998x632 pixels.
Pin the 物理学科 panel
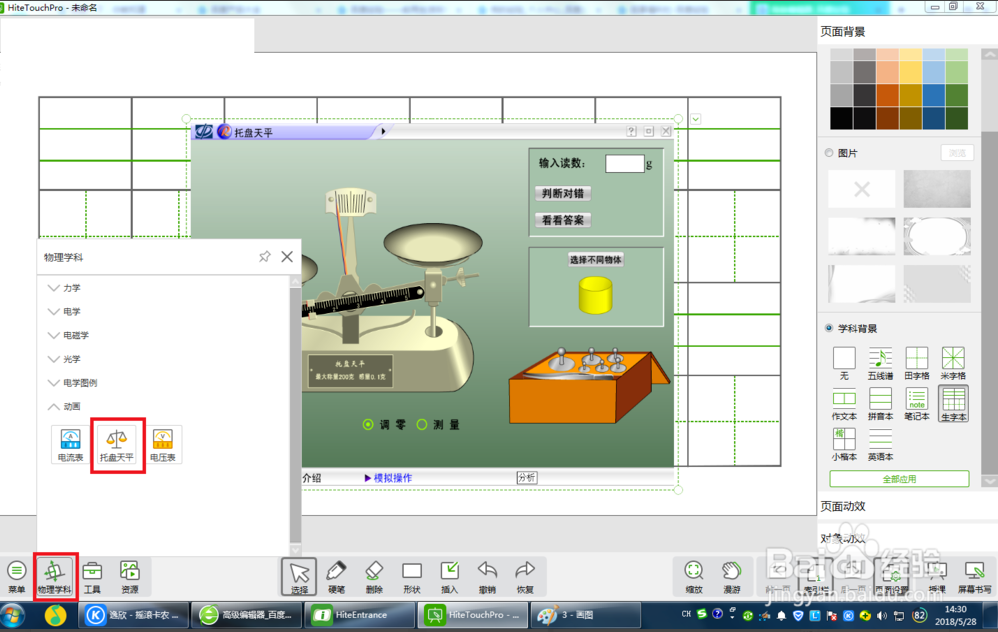[x=264, y=257]
